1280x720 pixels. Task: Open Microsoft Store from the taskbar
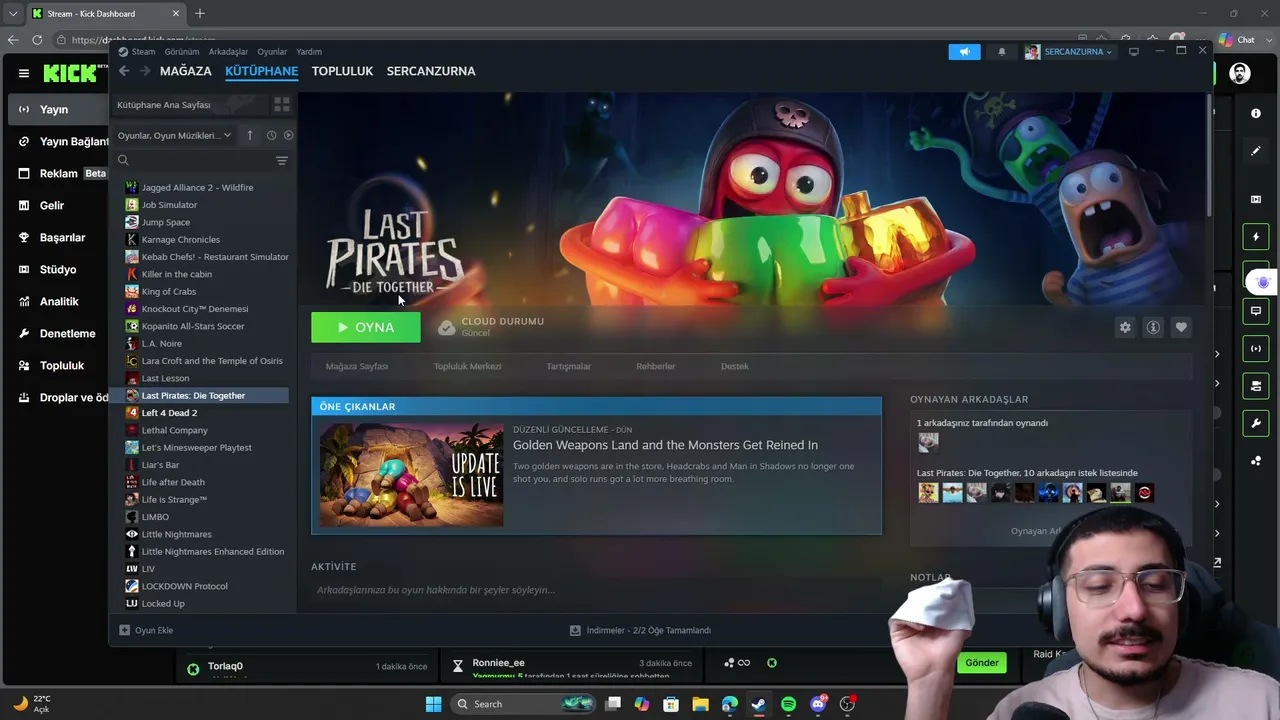[x=671, y=704]
